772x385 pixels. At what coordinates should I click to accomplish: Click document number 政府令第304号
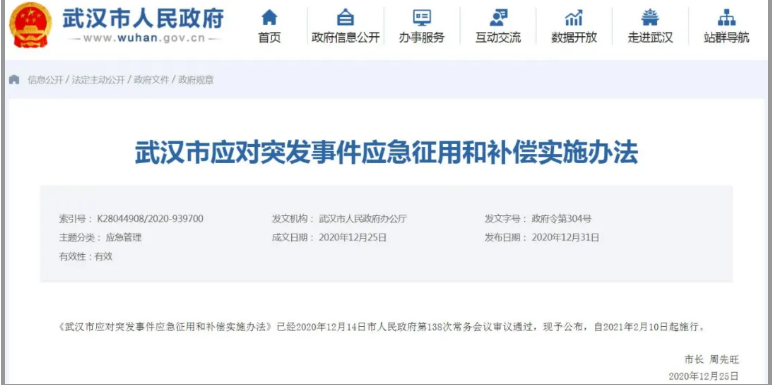561,219
